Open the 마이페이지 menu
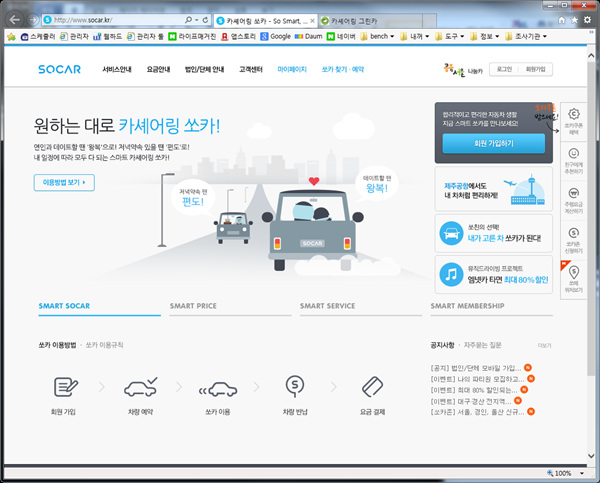 (x=292, y=69)
